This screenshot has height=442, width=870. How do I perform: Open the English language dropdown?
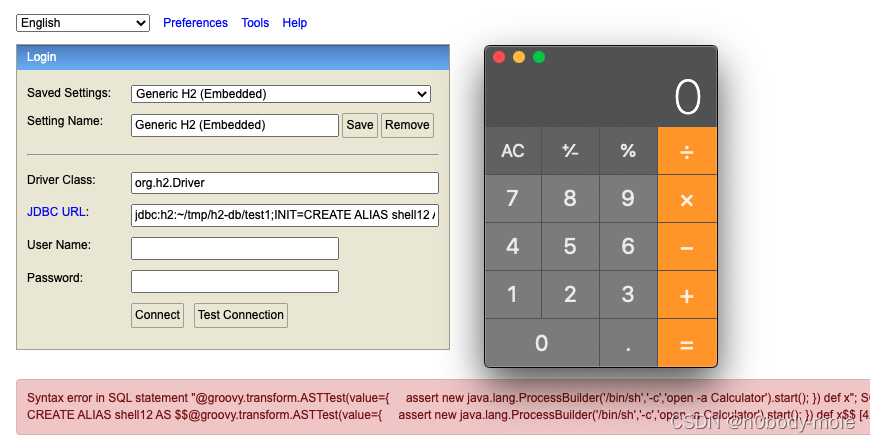[x=83, y=23]
